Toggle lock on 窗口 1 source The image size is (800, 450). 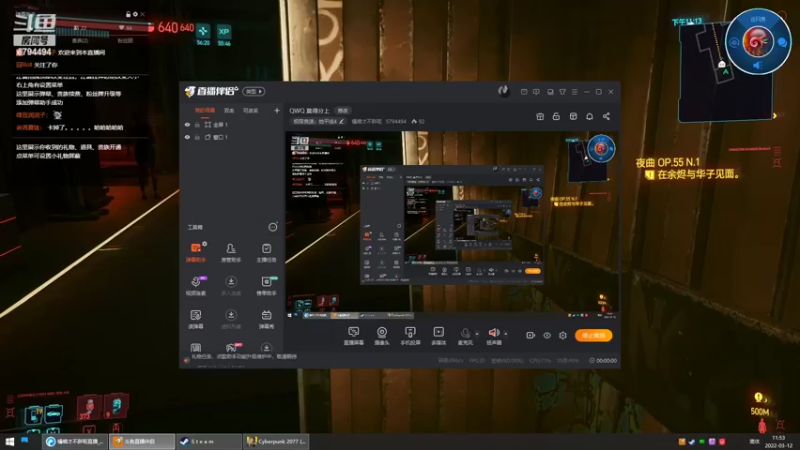197,137
